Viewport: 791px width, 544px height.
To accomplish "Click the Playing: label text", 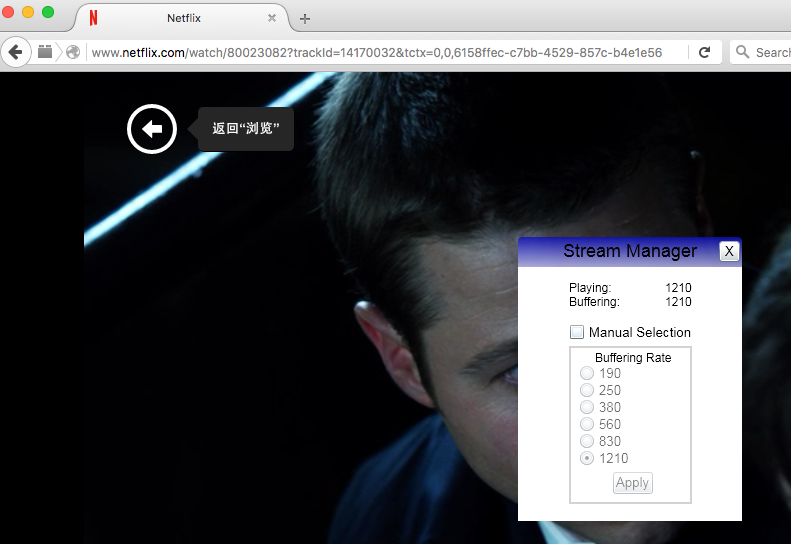I will tap(590, 288).
